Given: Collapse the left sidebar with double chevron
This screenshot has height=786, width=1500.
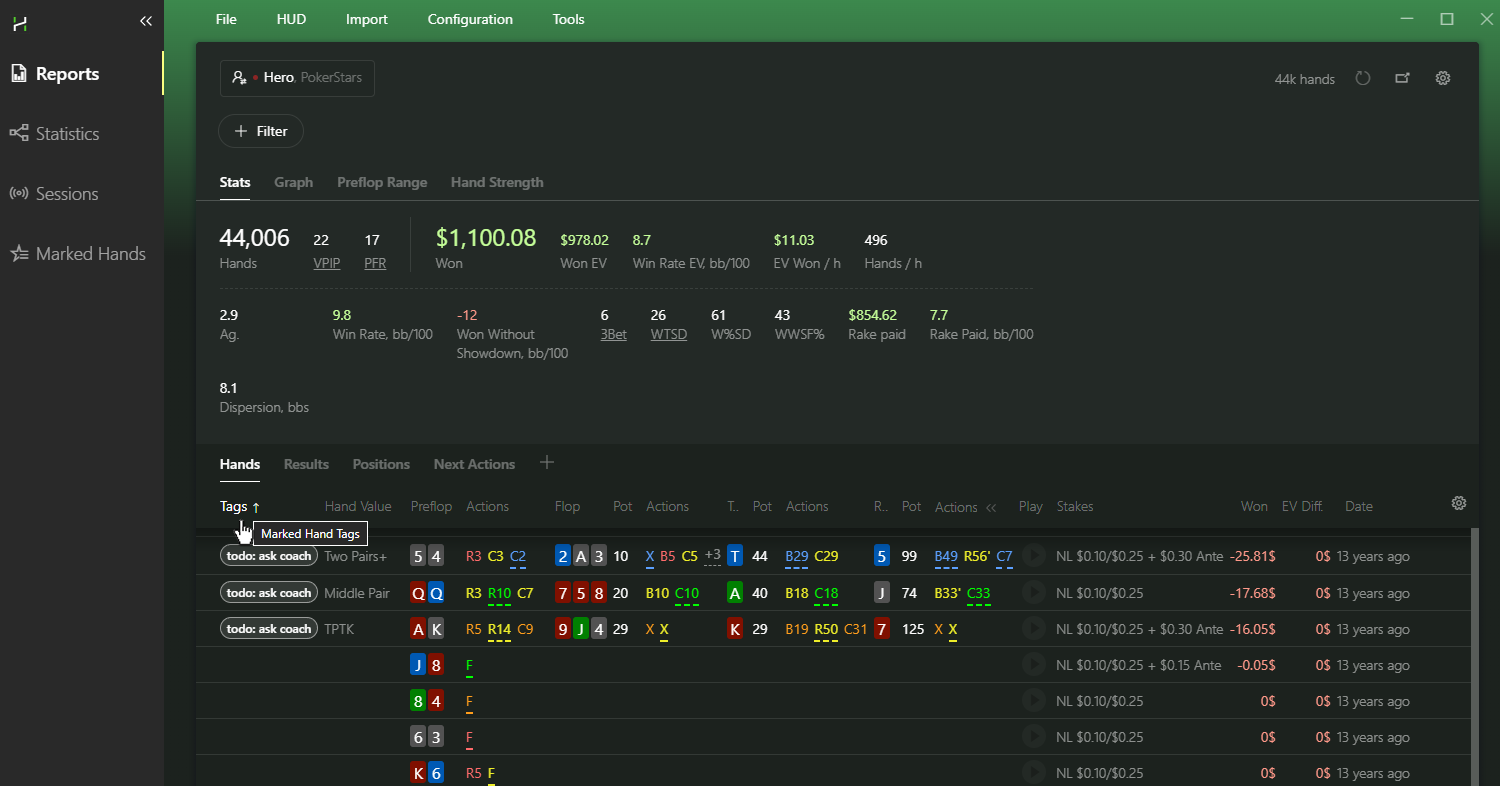Looking at the screenshot, I should pyautogui.click(x=146, y=20).
